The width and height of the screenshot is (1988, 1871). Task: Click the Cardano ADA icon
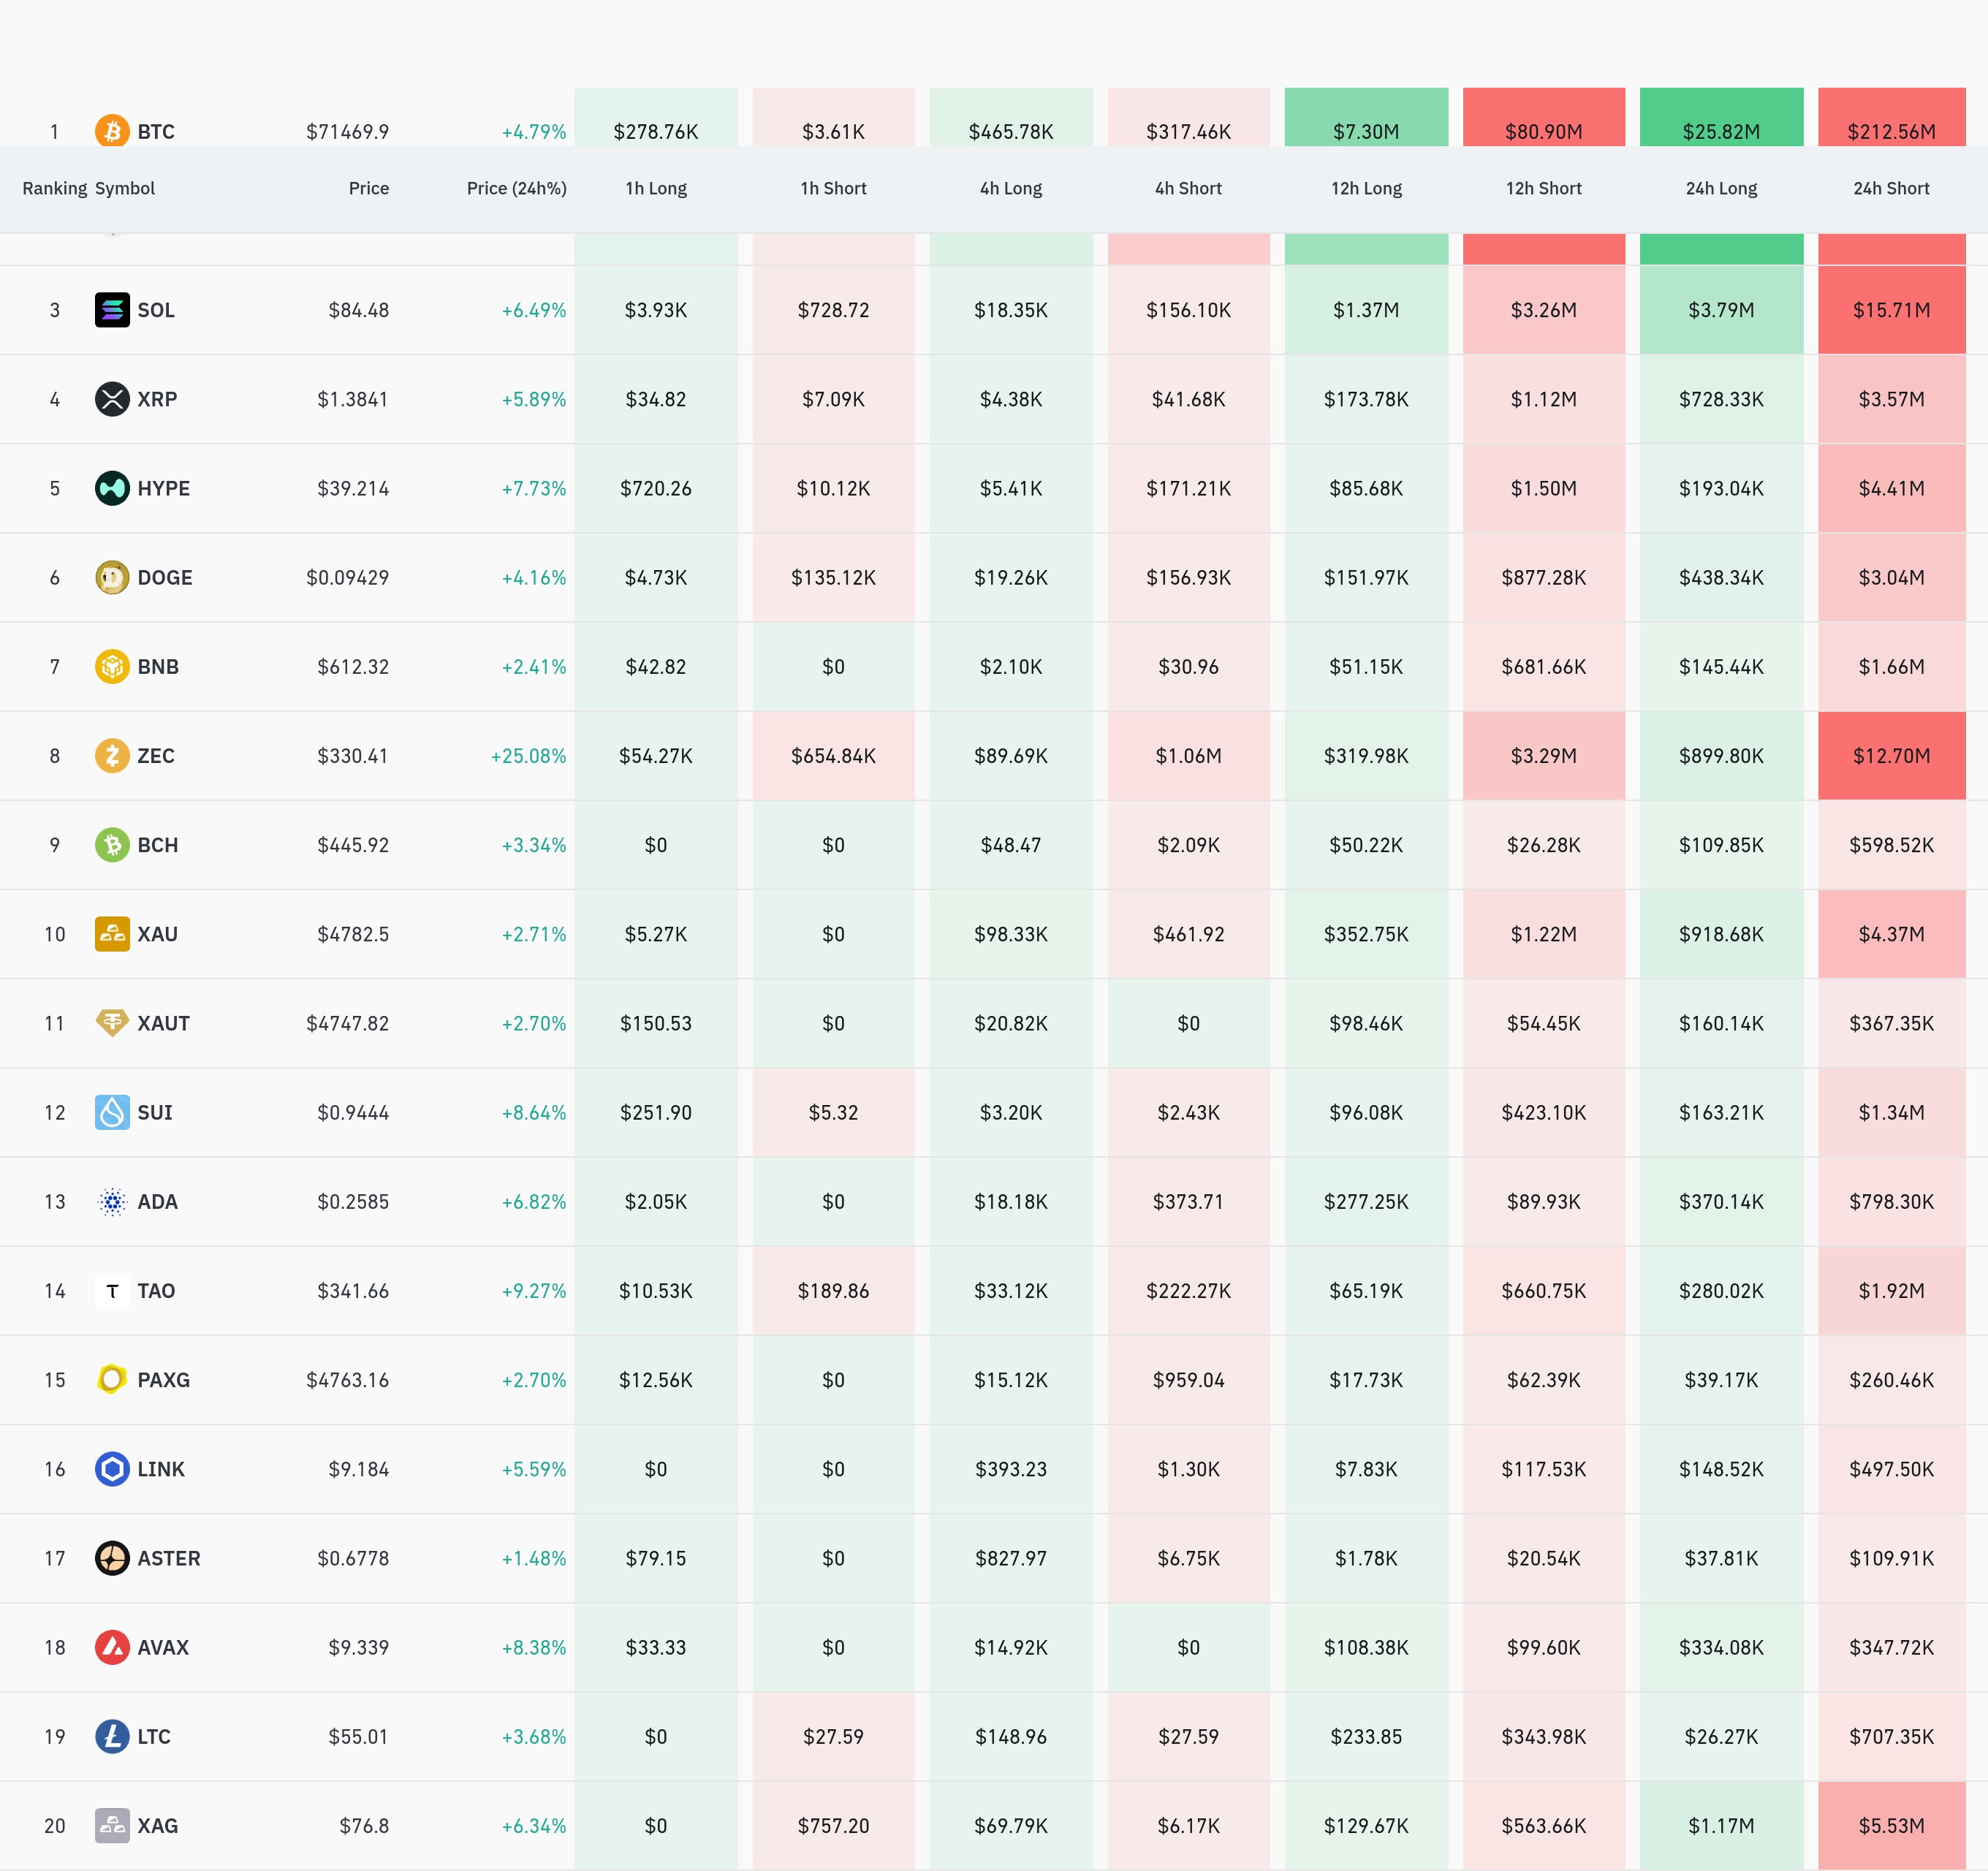click(112, 1202)
